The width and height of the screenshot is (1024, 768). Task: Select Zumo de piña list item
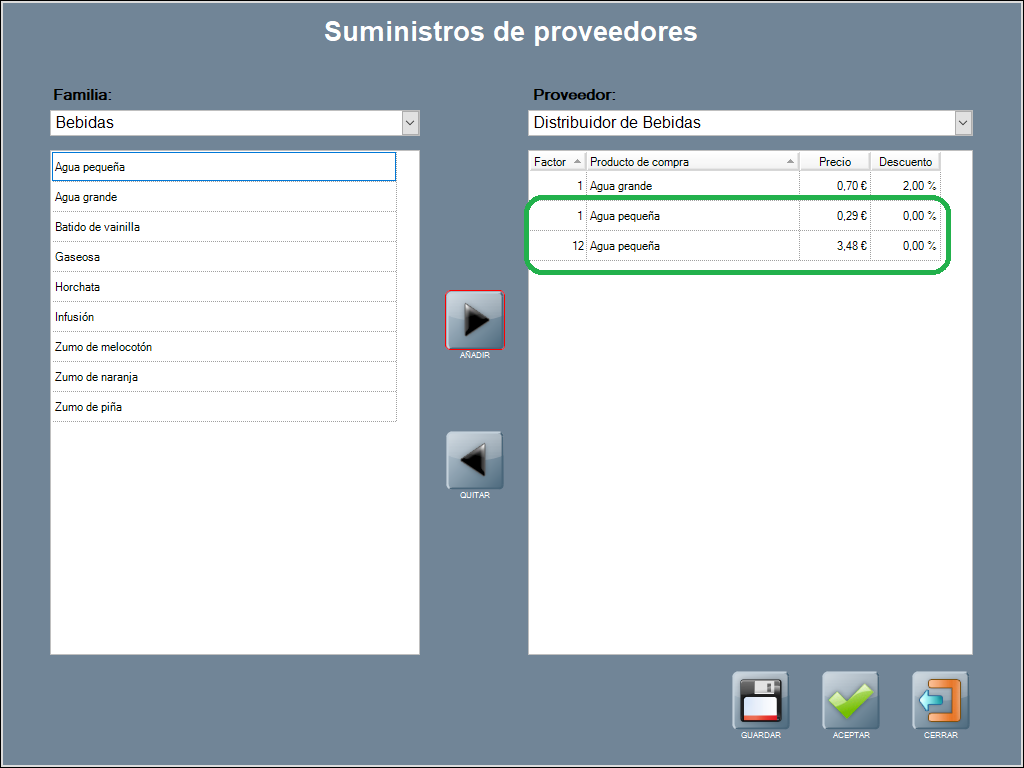pyautogui.click(x=224, y=407)
